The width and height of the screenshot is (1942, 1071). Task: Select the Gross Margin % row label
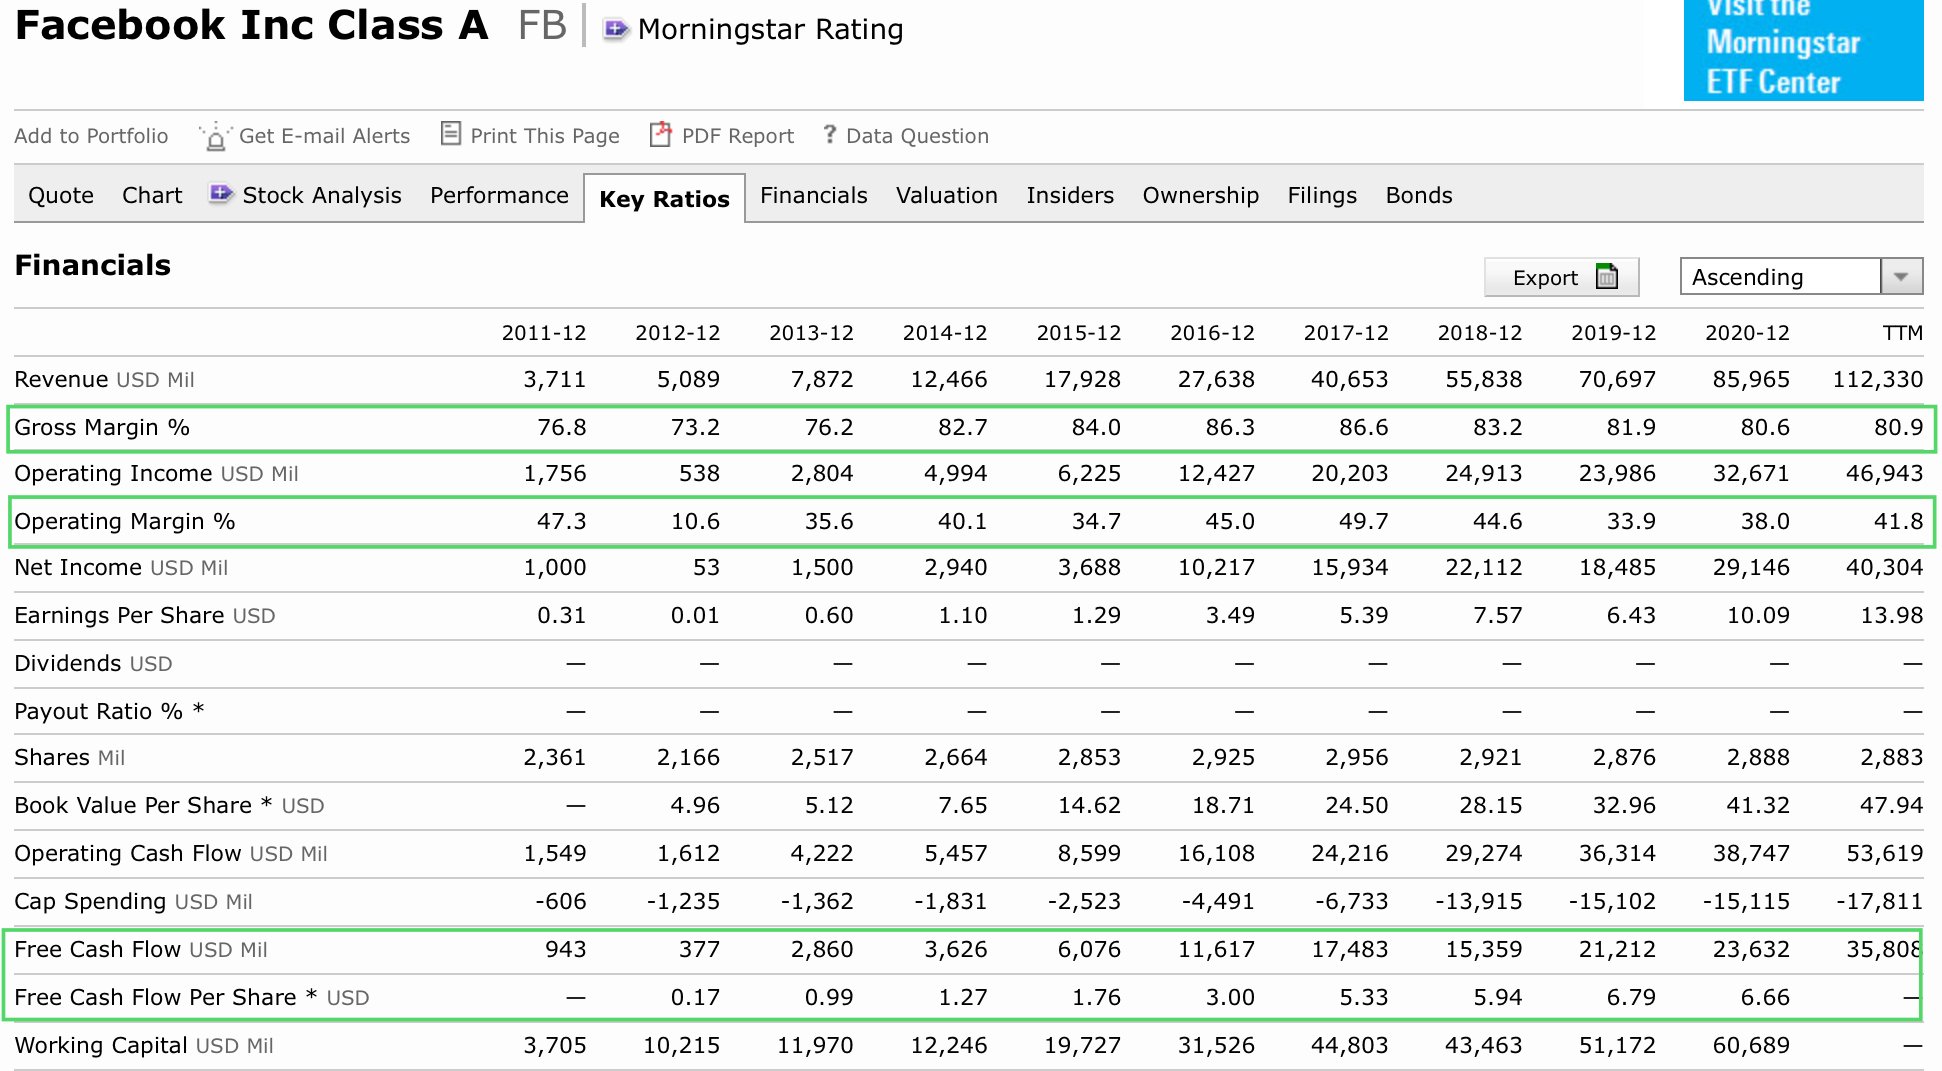tap(102, 427)
